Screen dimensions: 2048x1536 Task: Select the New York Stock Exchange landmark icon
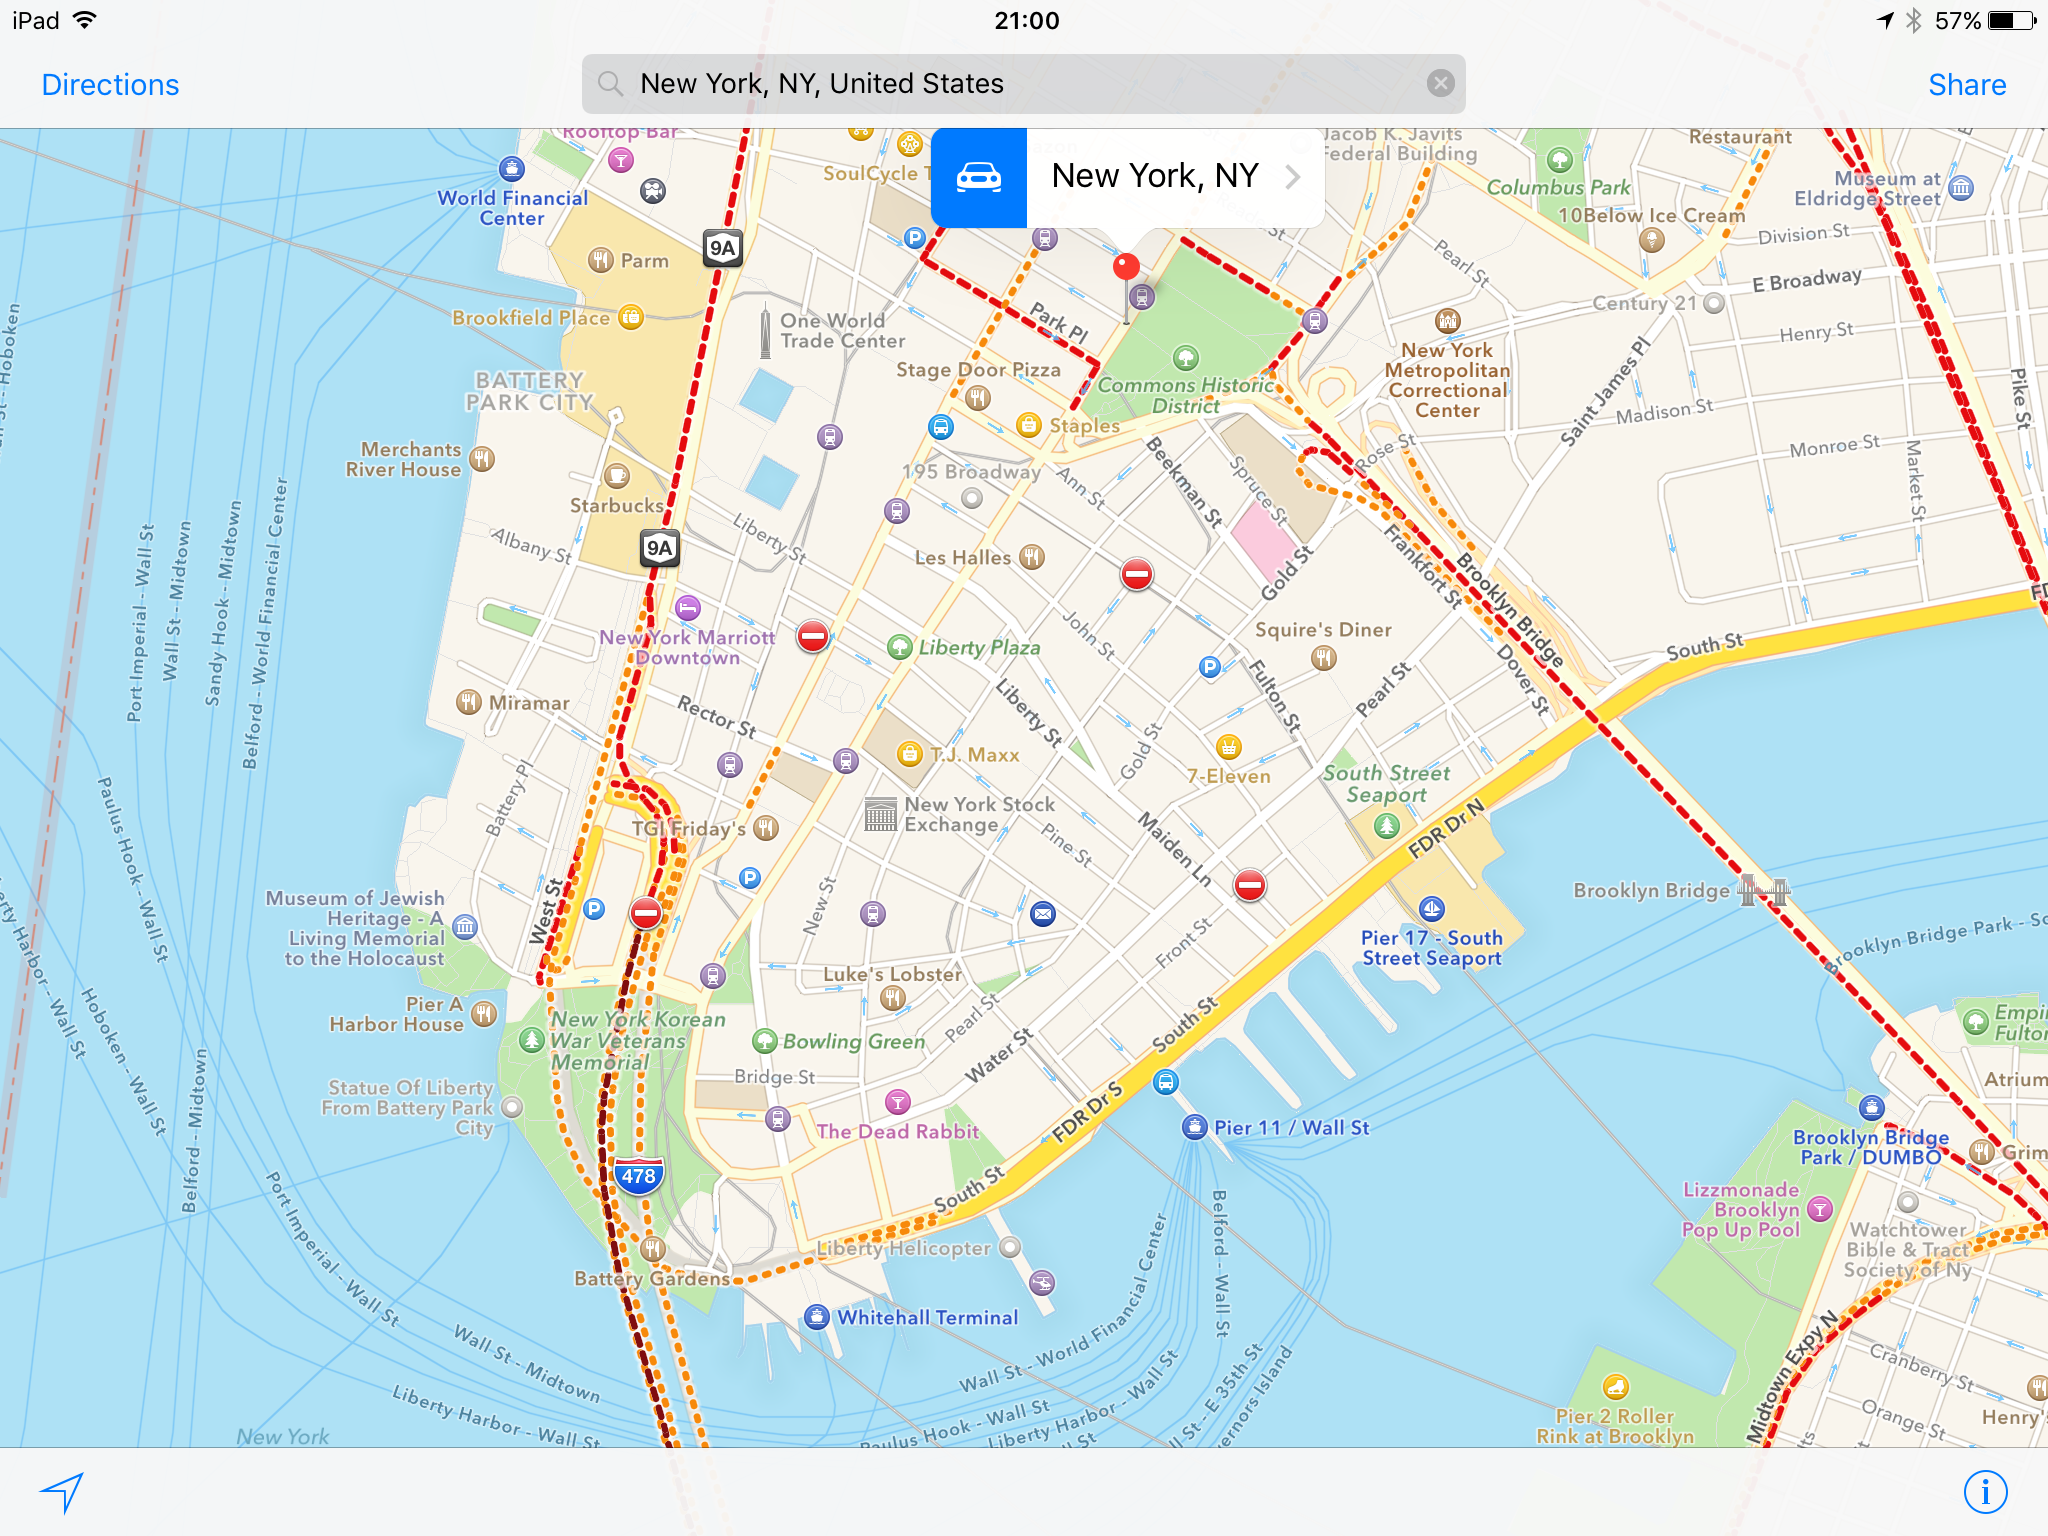(880, 815)
